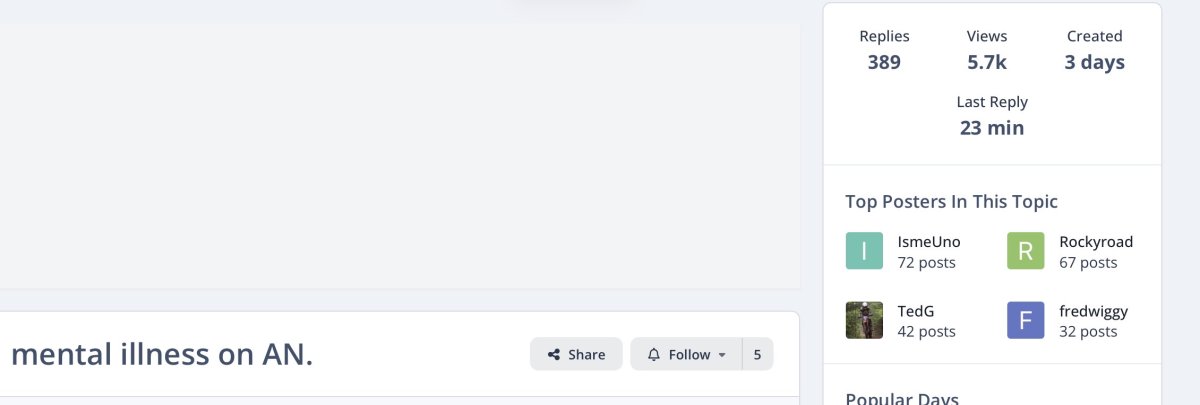Open fredwiggy username link

pos(1093,311)
